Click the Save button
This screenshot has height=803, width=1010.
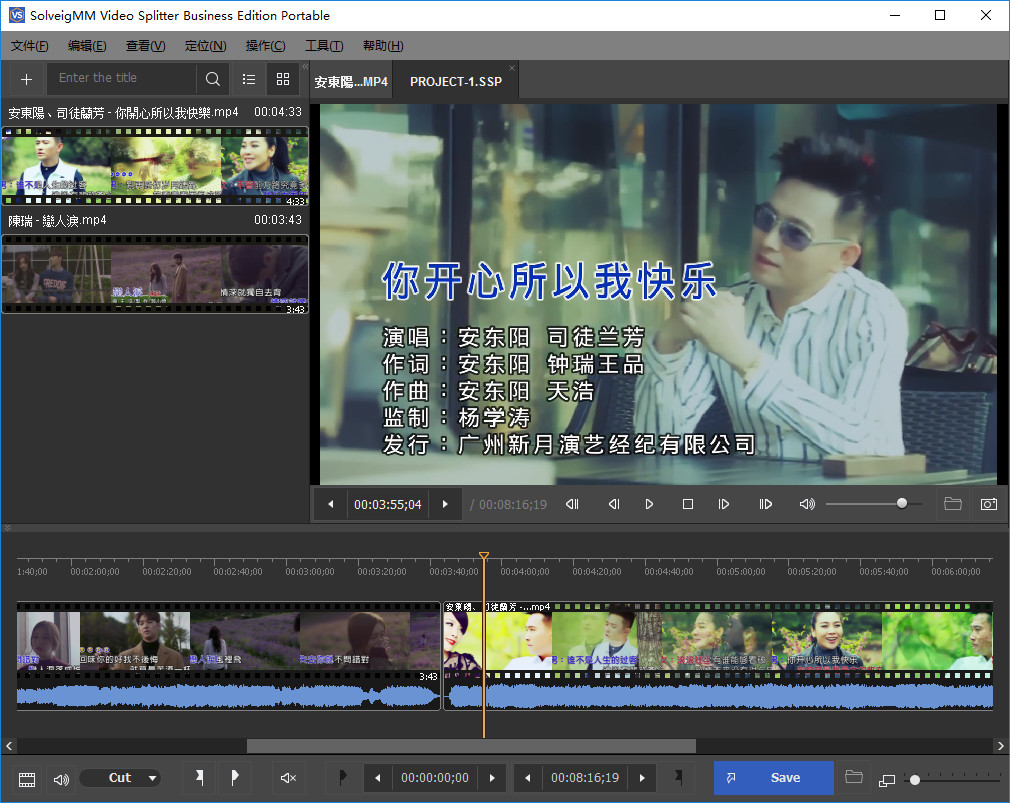click(773, 777)
